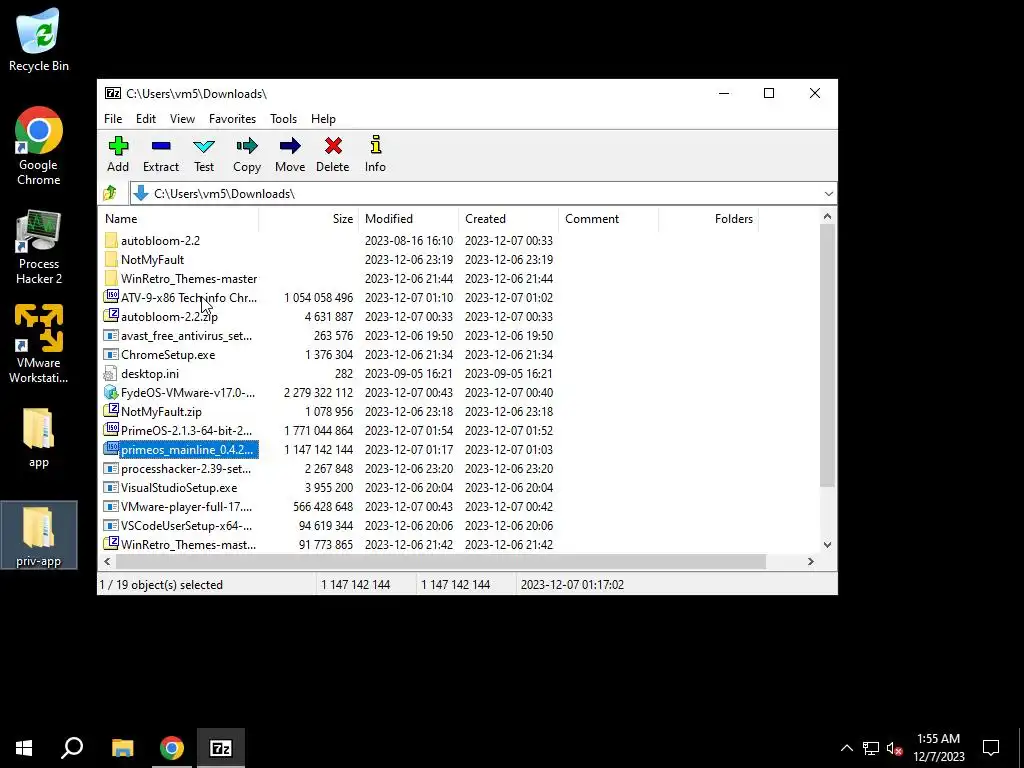Open the Favorites menu

pyautogui.click(x=232, y=119)
